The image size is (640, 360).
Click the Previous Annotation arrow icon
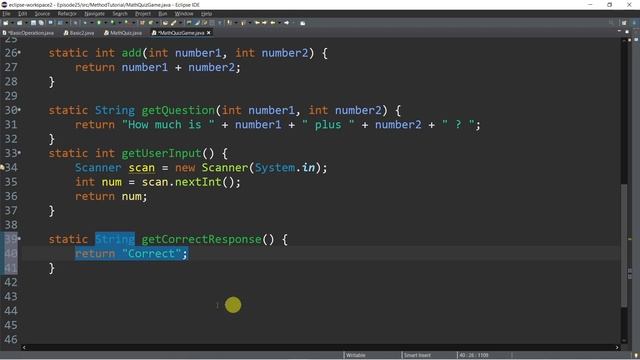click(x=243, y=23)
